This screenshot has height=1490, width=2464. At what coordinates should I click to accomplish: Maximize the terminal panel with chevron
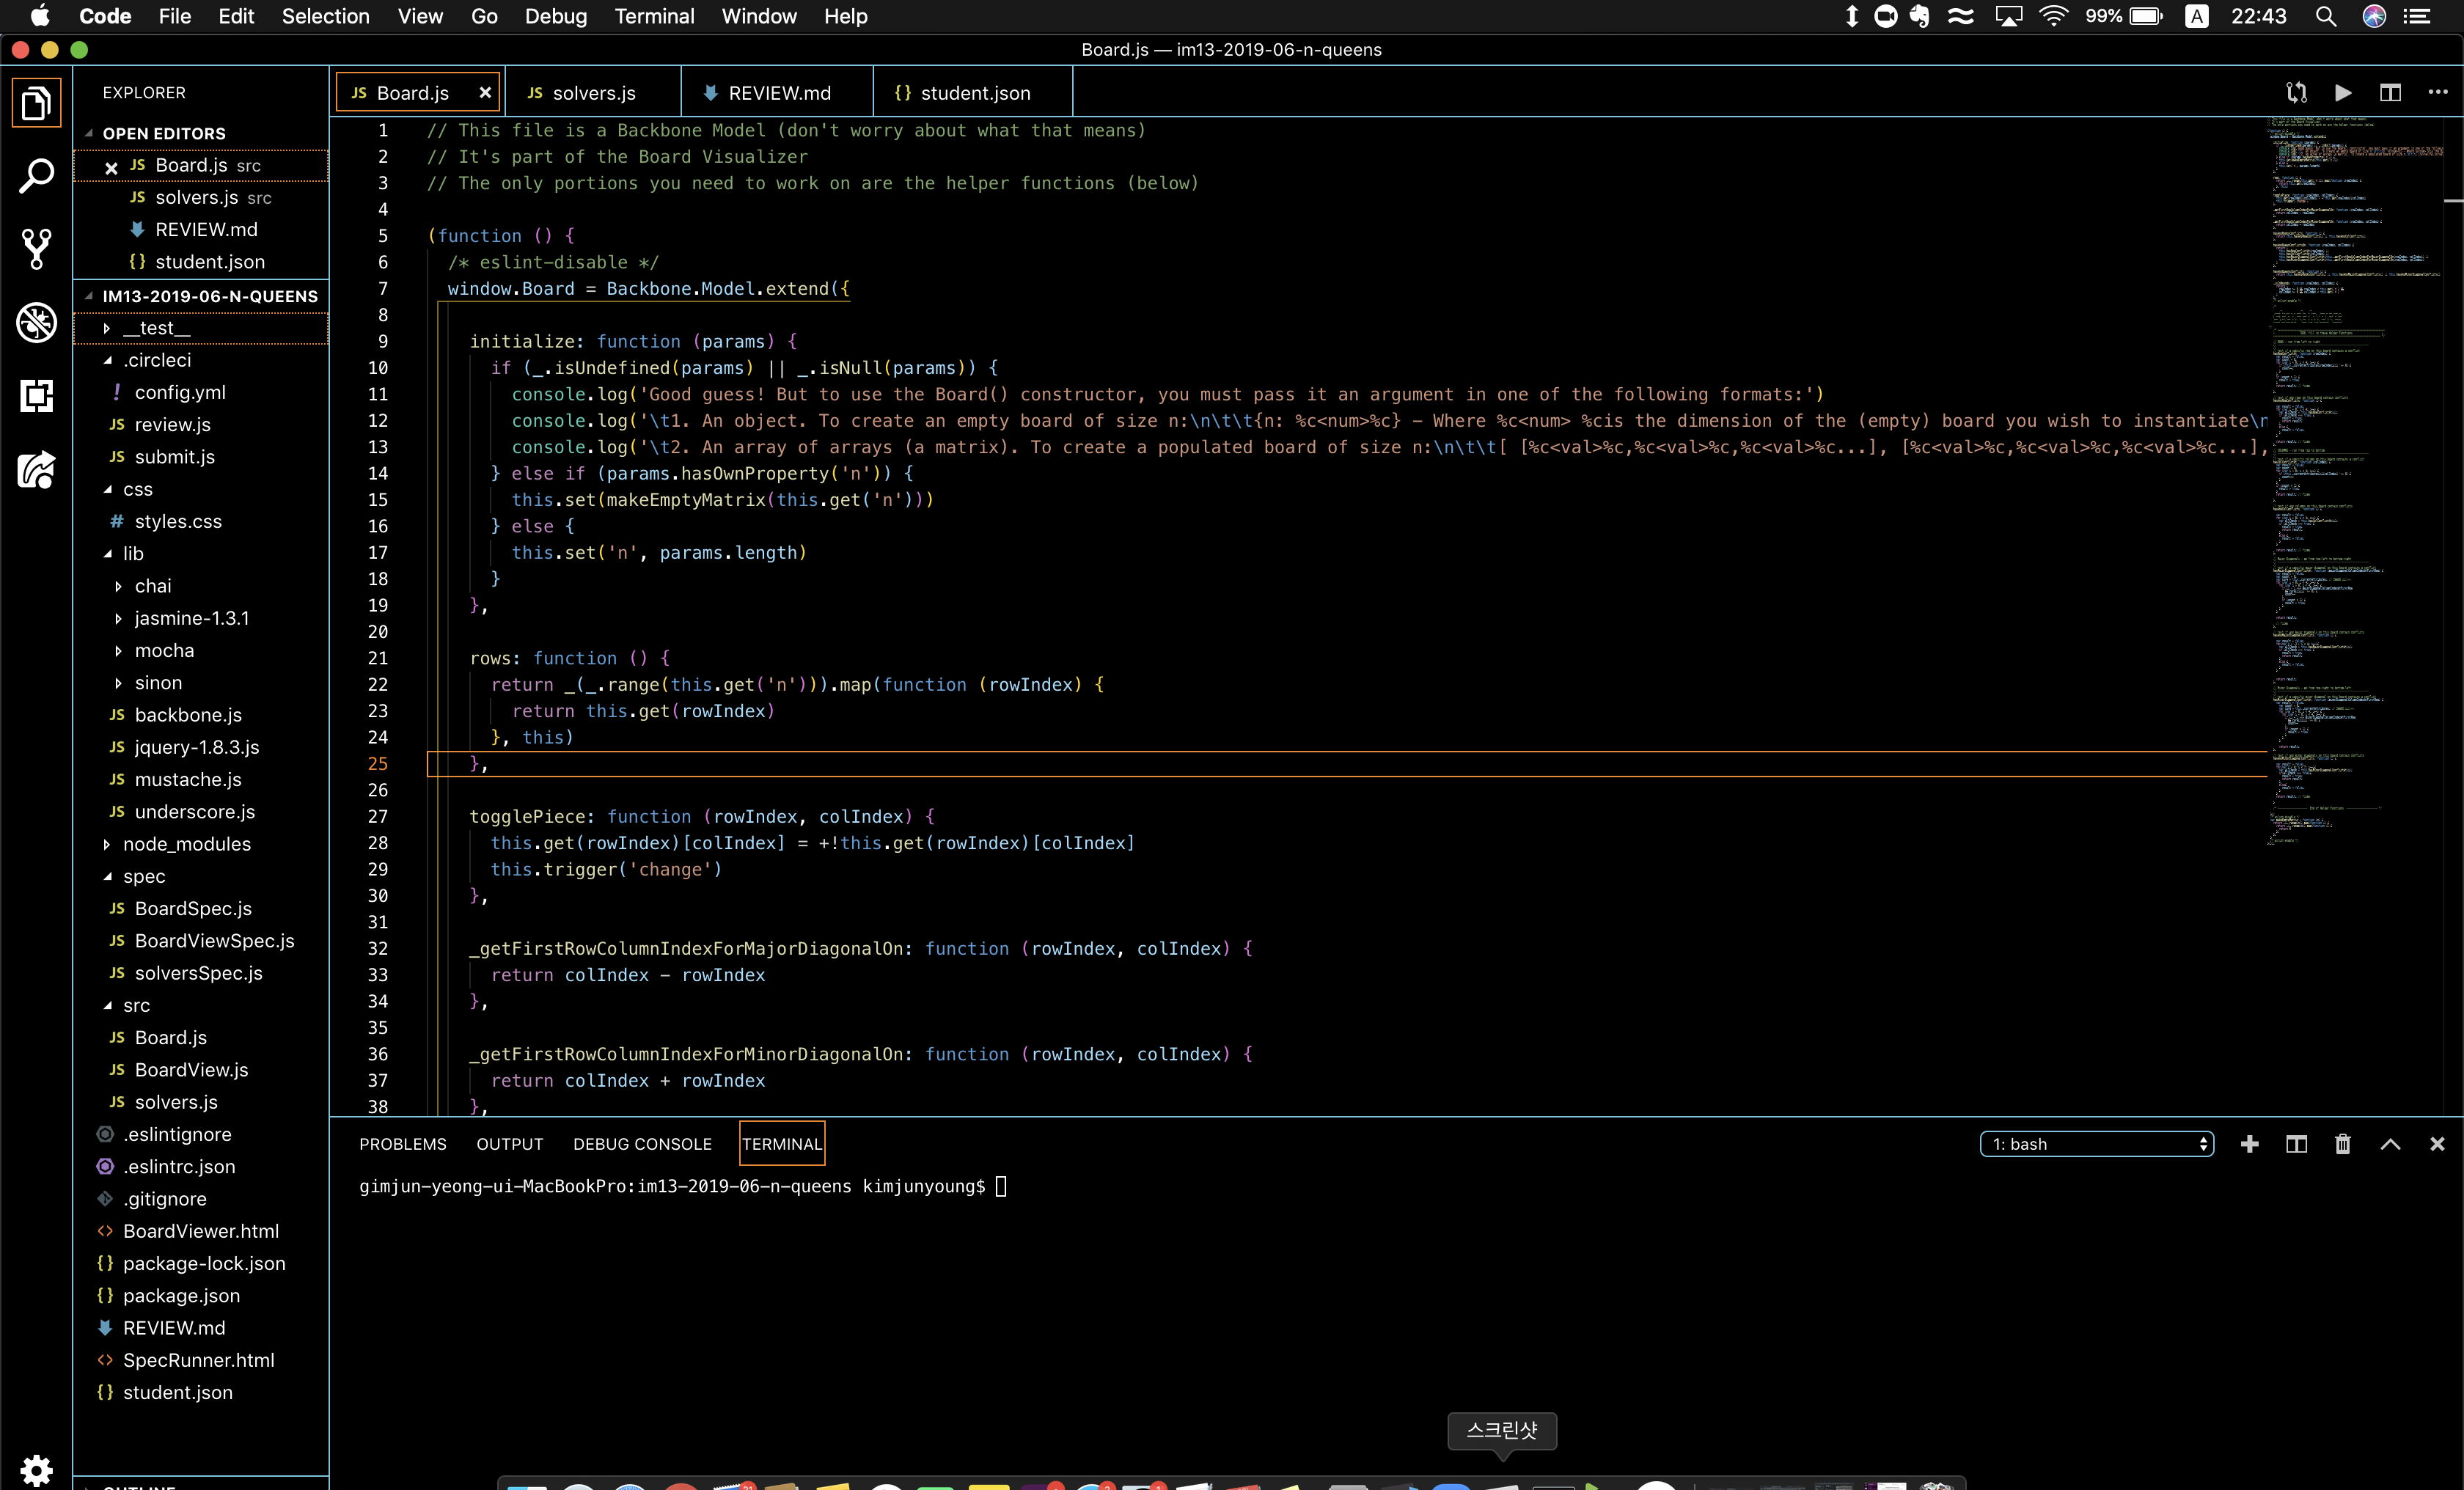point(2390,1144)
